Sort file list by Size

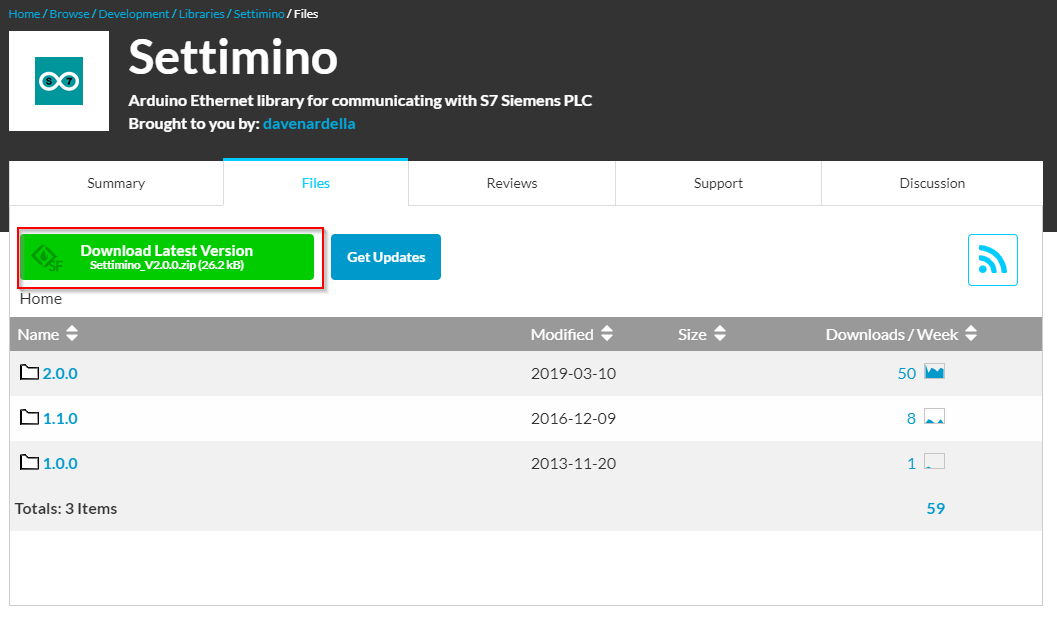click(x=702, y=334)
